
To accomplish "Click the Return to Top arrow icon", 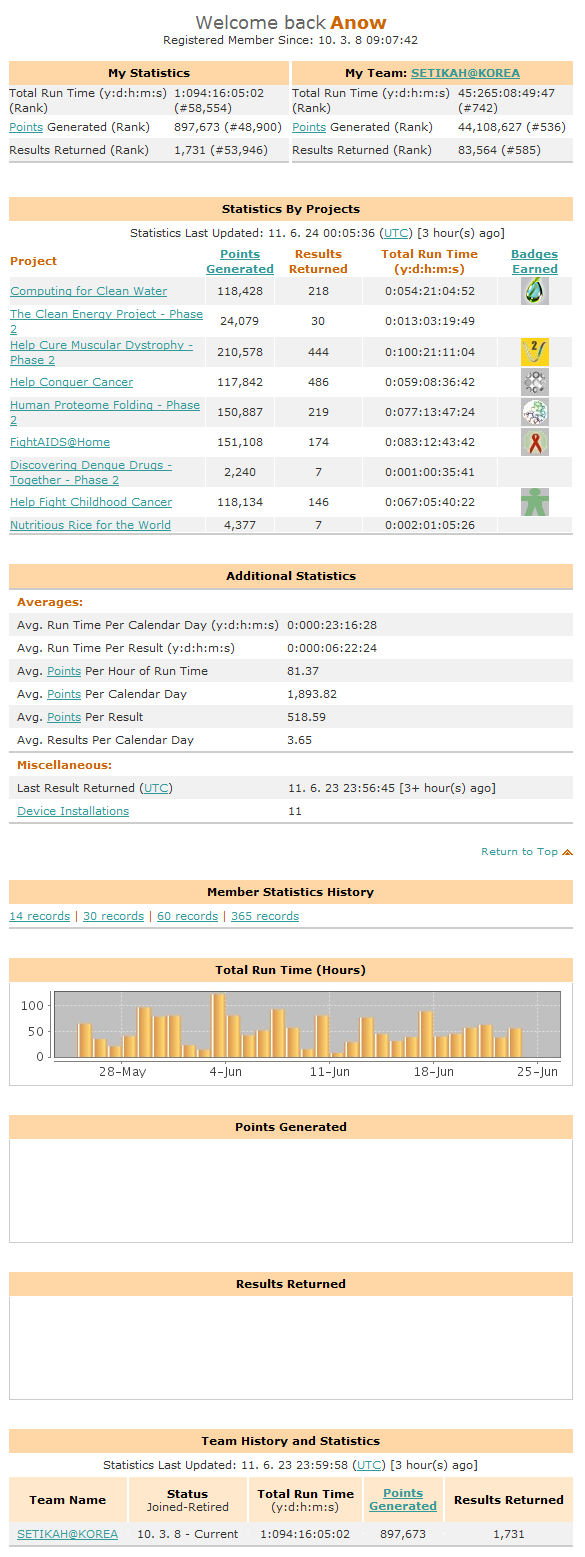I will coord(567,852).
